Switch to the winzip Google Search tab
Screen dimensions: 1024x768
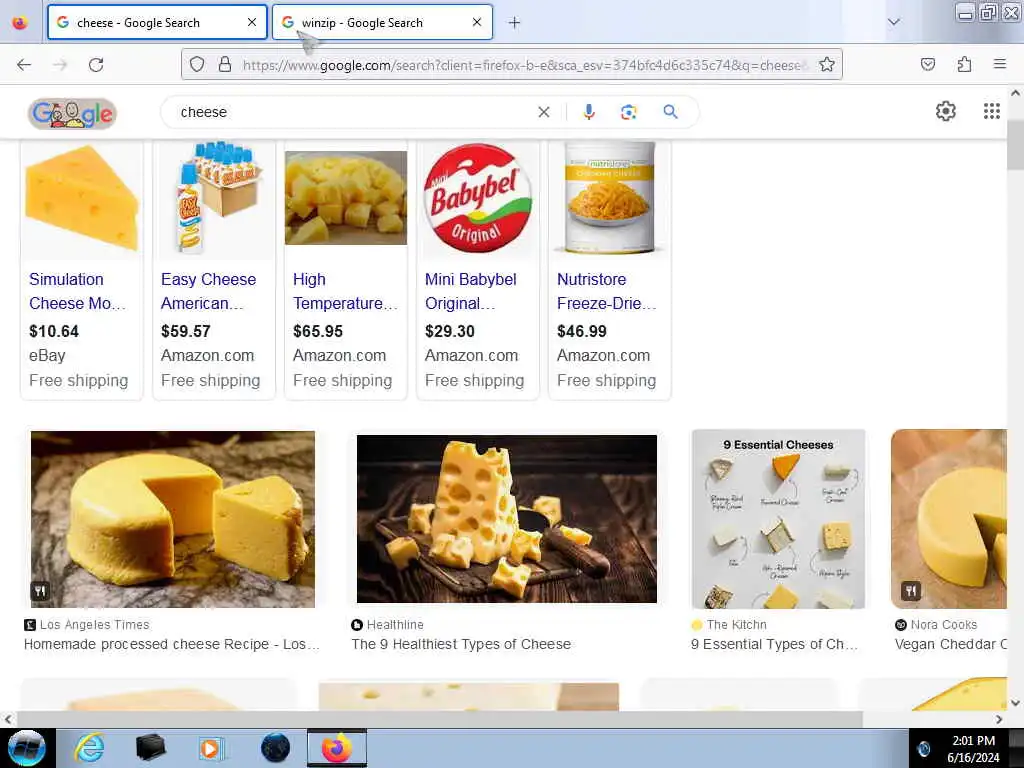point(382,22)
